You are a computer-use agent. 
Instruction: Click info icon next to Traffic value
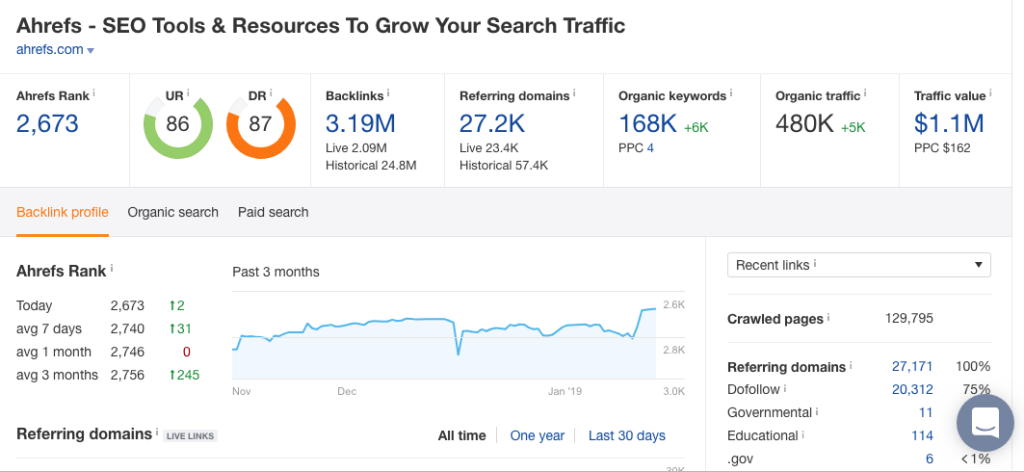(x=990, y=93)
